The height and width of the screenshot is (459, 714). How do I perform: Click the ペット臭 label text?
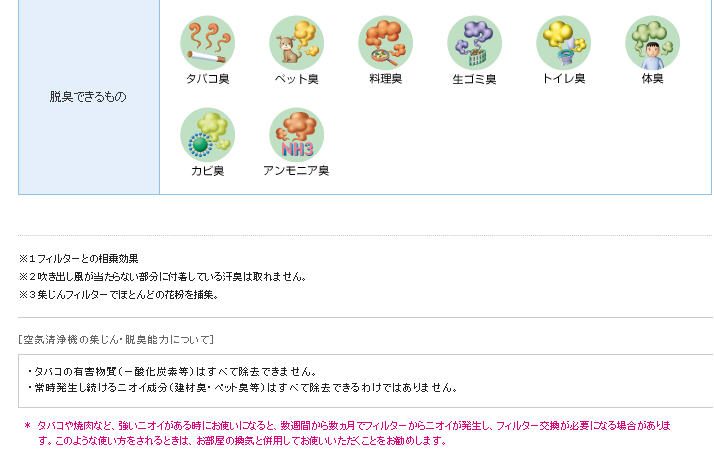(x=296, y=79)
